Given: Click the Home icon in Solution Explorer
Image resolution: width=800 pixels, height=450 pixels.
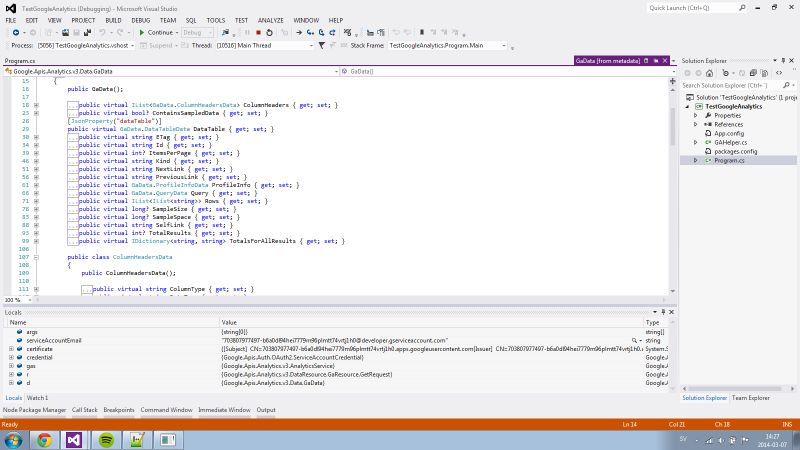Looking at the screenshot, I should tap(709, 73).
